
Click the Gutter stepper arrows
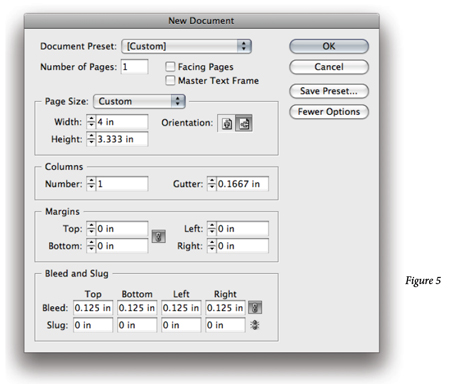(212, 184)
